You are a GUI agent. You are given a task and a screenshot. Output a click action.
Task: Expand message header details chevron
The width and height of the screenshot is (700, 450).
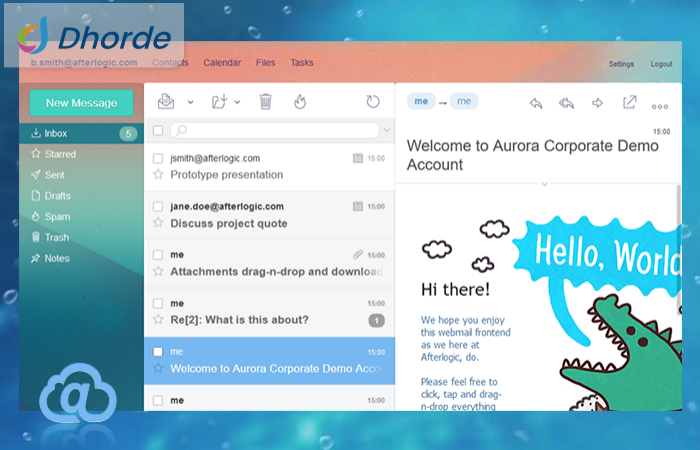click(x=544, y=183)
